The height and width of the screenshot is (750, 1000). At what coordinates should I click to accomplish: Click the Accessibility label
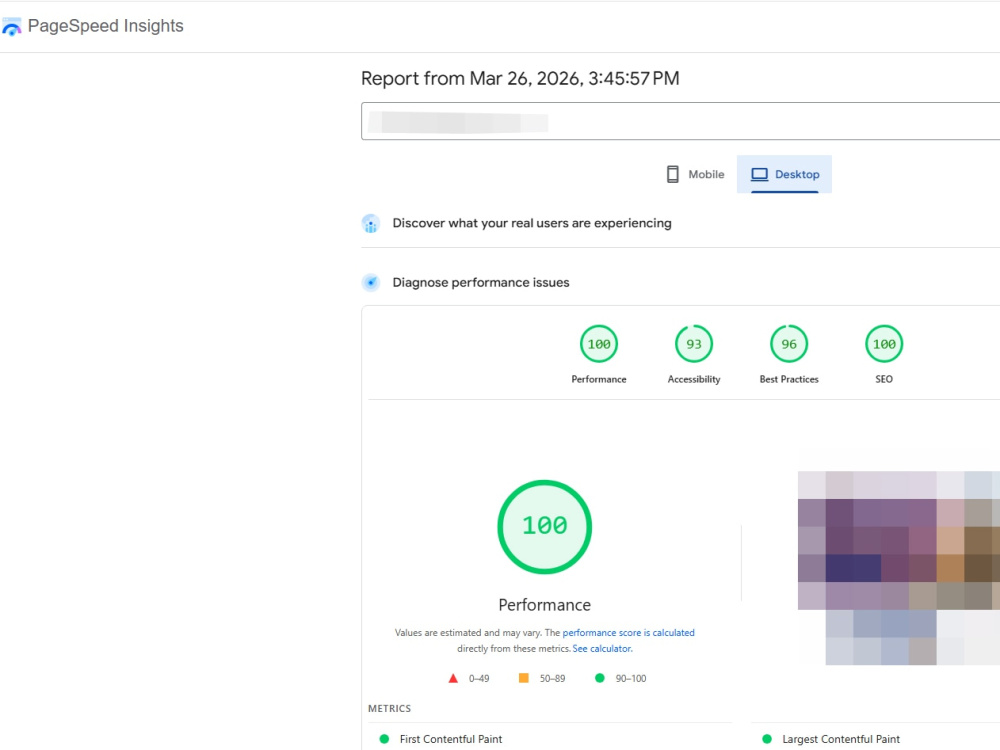(x=694, y=379)
